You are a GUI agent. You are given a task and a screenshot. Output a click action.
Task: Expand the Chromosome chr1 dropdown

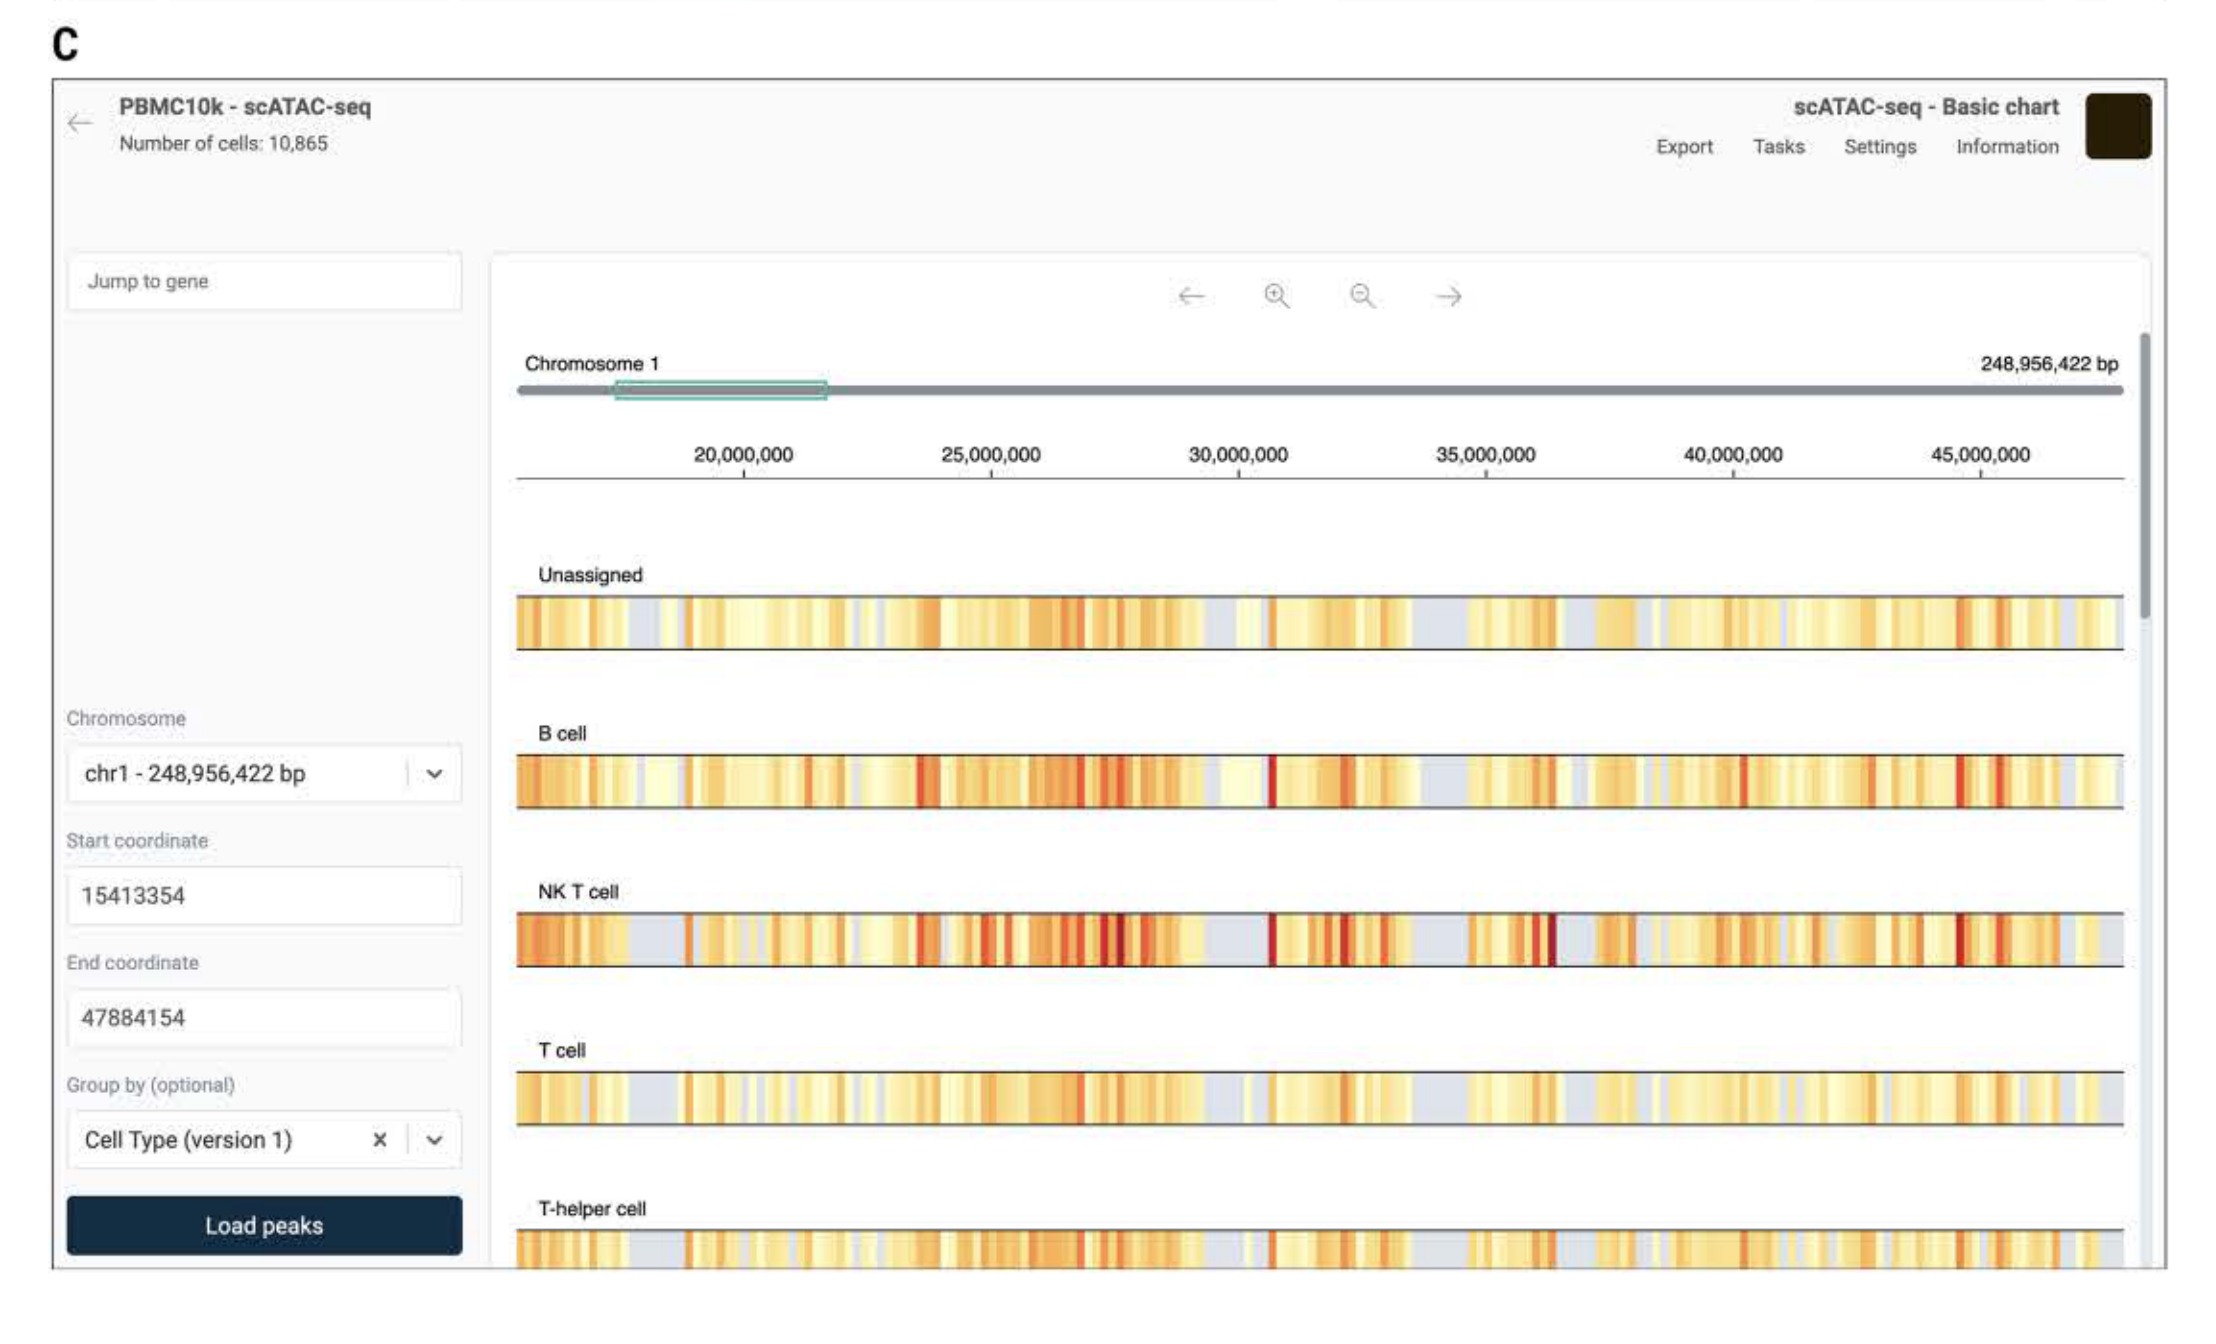point(434,774)
